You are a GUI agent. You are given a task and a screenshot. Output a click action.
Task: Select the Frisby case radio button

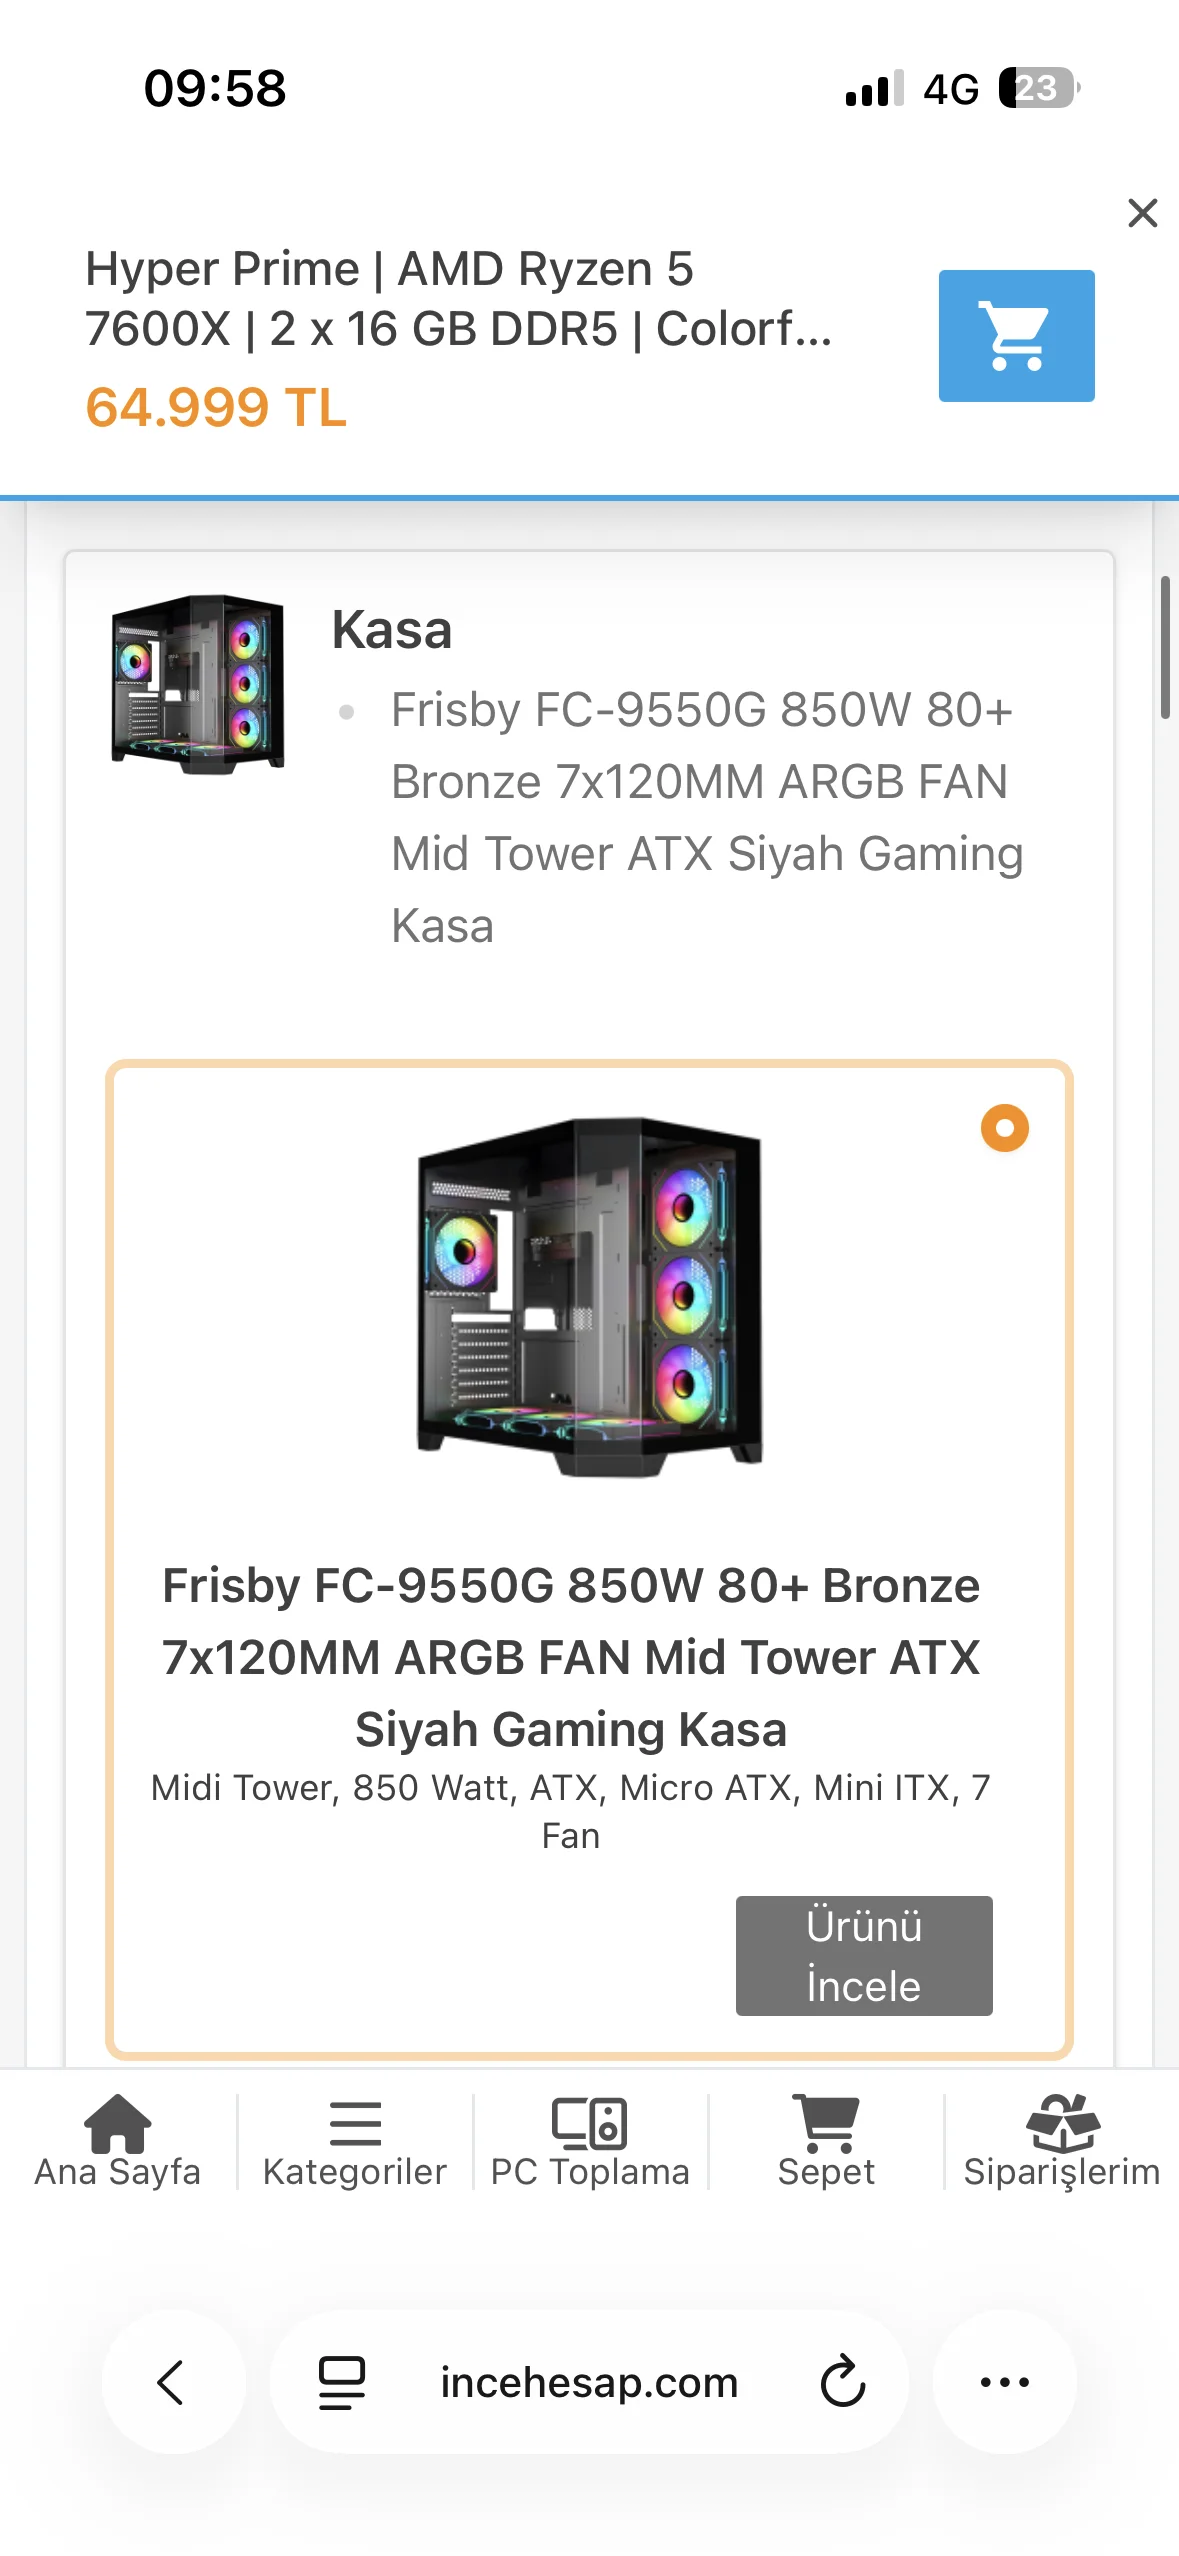pos(1004,1129)
